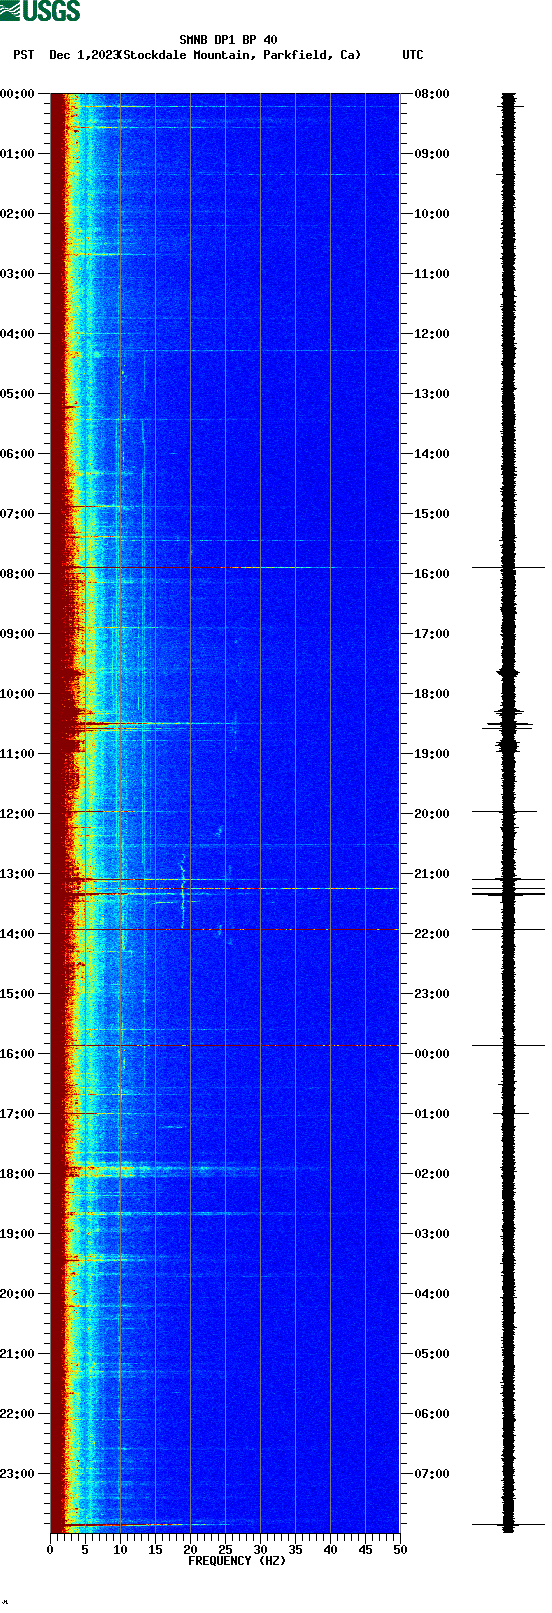Click the 02:00 PST time label
552x1613 pixels.
click(17, 214)
